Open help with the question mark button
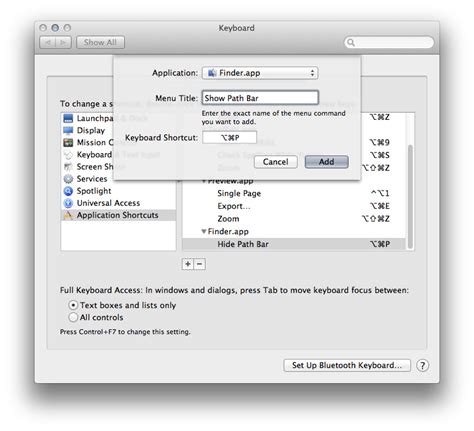The height and width of the screenshot is (431, 474). (422, 365)
